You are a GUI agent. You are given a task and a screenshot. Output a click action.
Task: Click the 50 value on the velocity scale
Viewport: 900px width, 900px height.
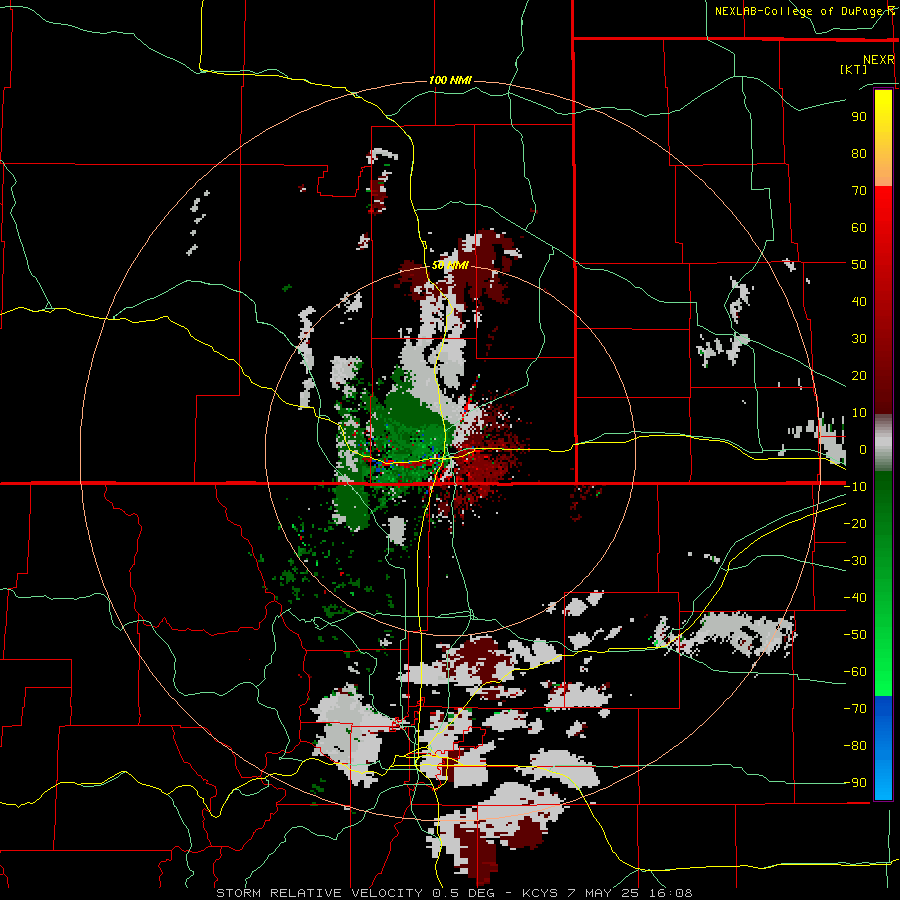(x=859, y=265)
